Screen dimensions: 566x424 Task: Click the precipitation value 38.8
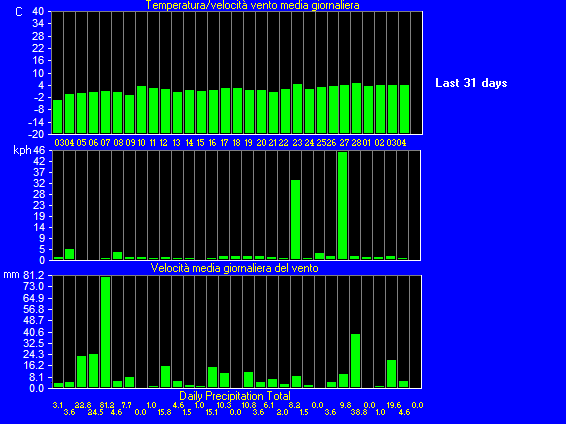359,412
